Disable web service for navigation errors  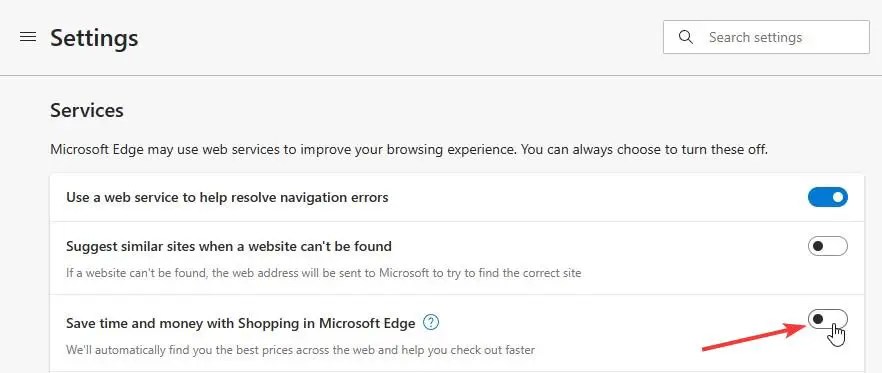click(x=827, y=197)
